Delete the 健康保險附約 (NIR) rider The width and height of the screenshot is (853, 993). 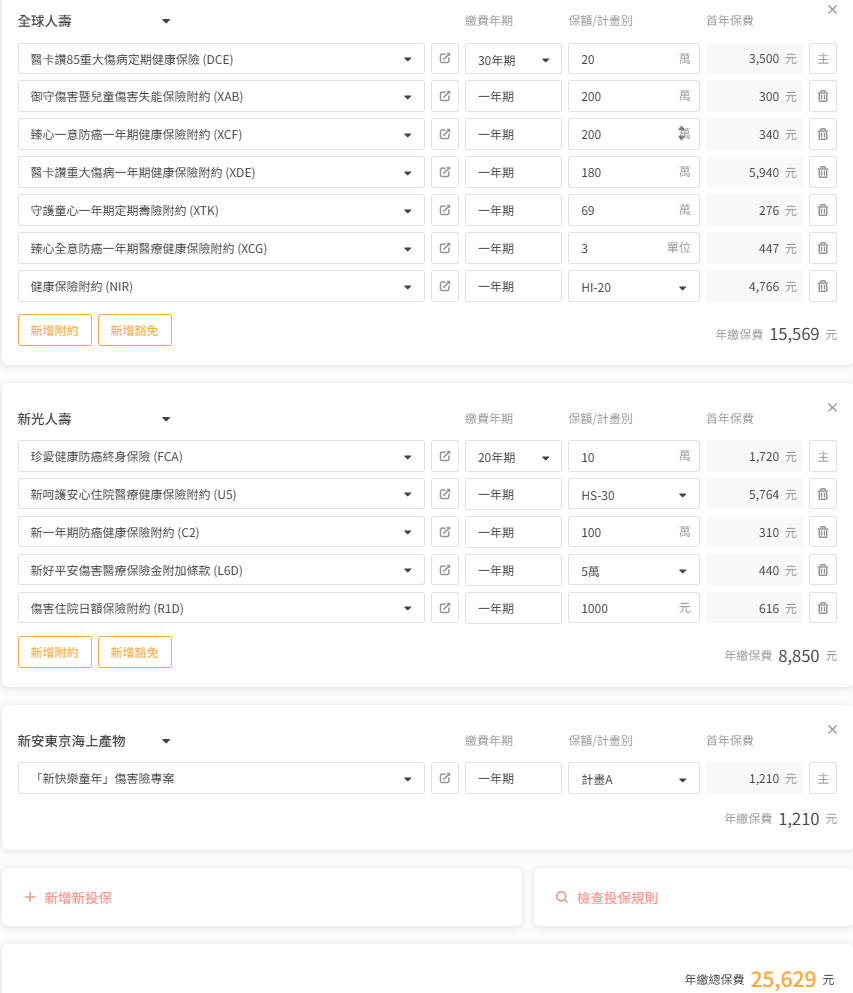823,286
